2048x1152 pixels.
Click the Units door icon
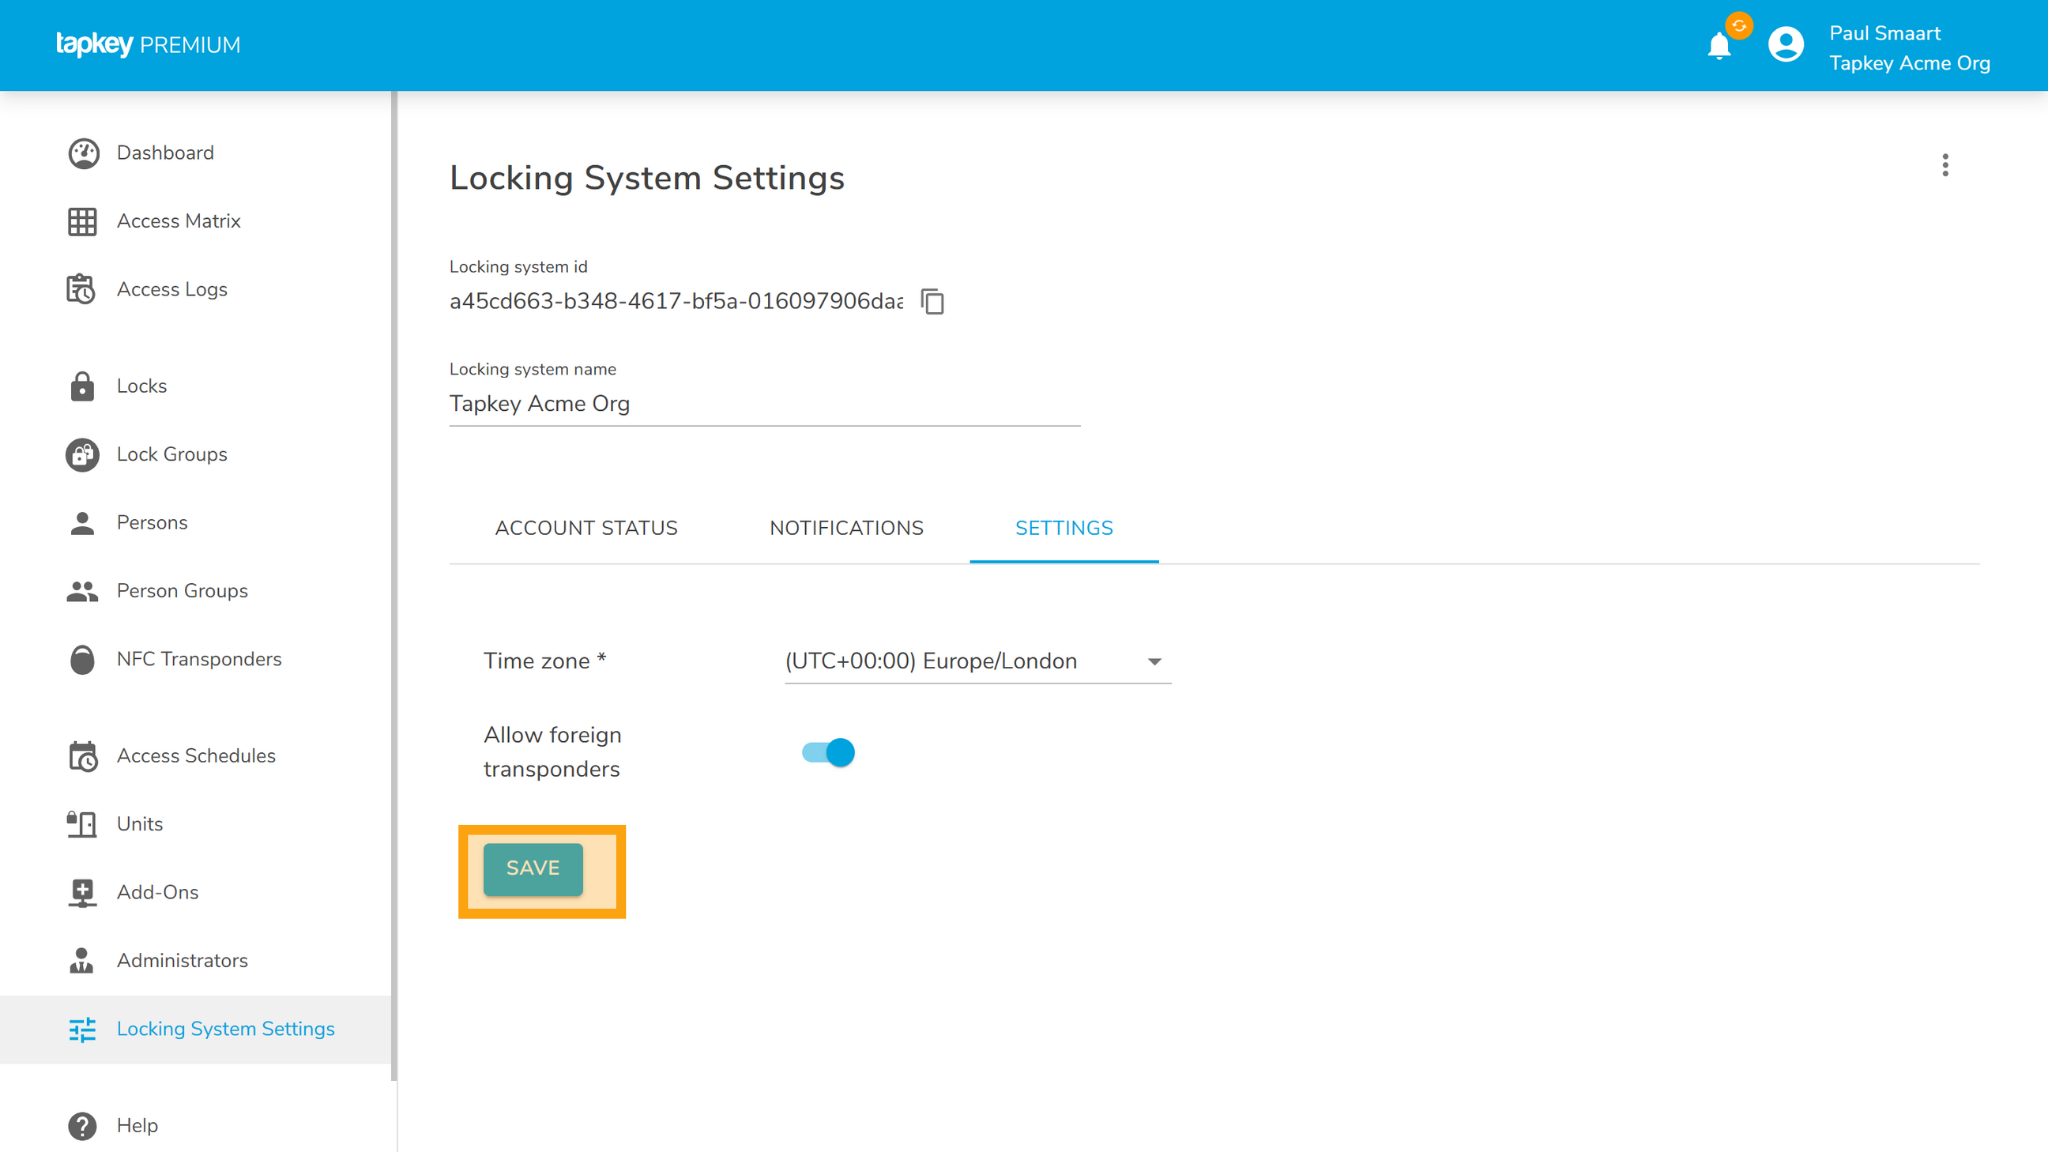pos(82,824)
